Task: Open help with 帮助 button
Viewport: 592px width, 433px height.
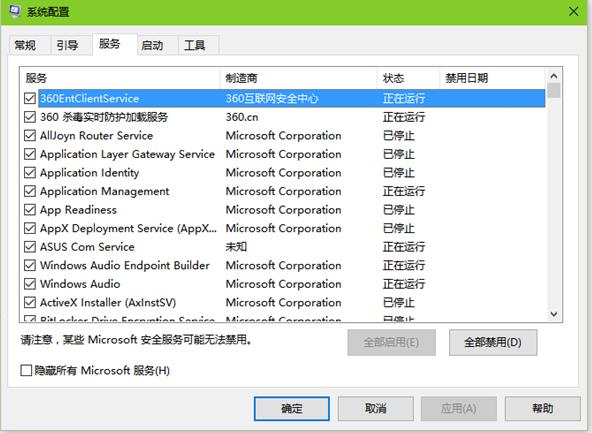Action: [x=543, y=408]
